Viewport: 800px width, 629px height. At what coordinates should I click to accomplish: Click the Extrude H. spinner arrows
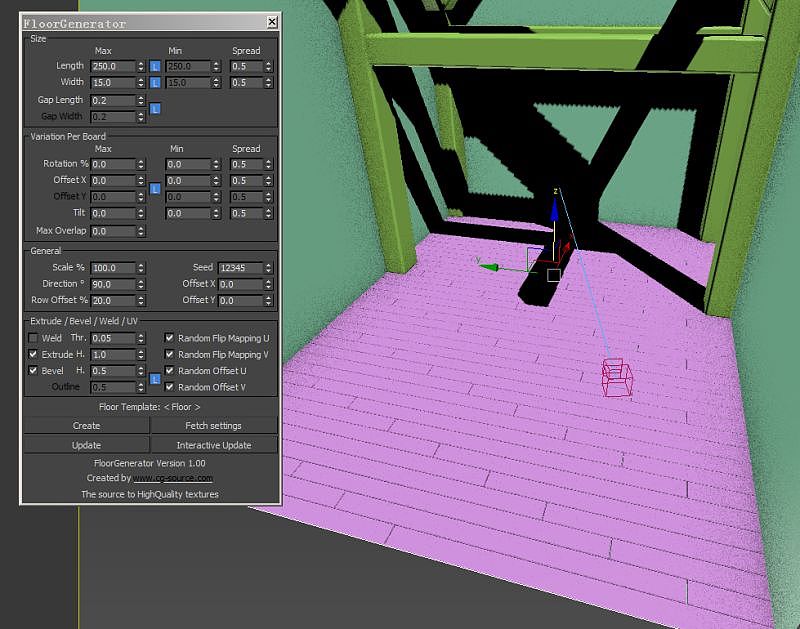coord(141,355)
